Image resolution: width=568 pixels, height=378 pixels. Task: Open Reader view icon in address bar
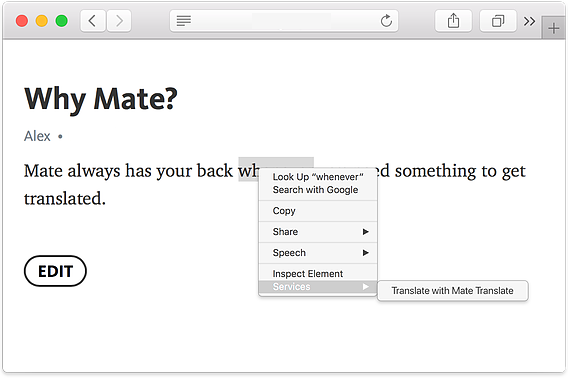(184, 21)
